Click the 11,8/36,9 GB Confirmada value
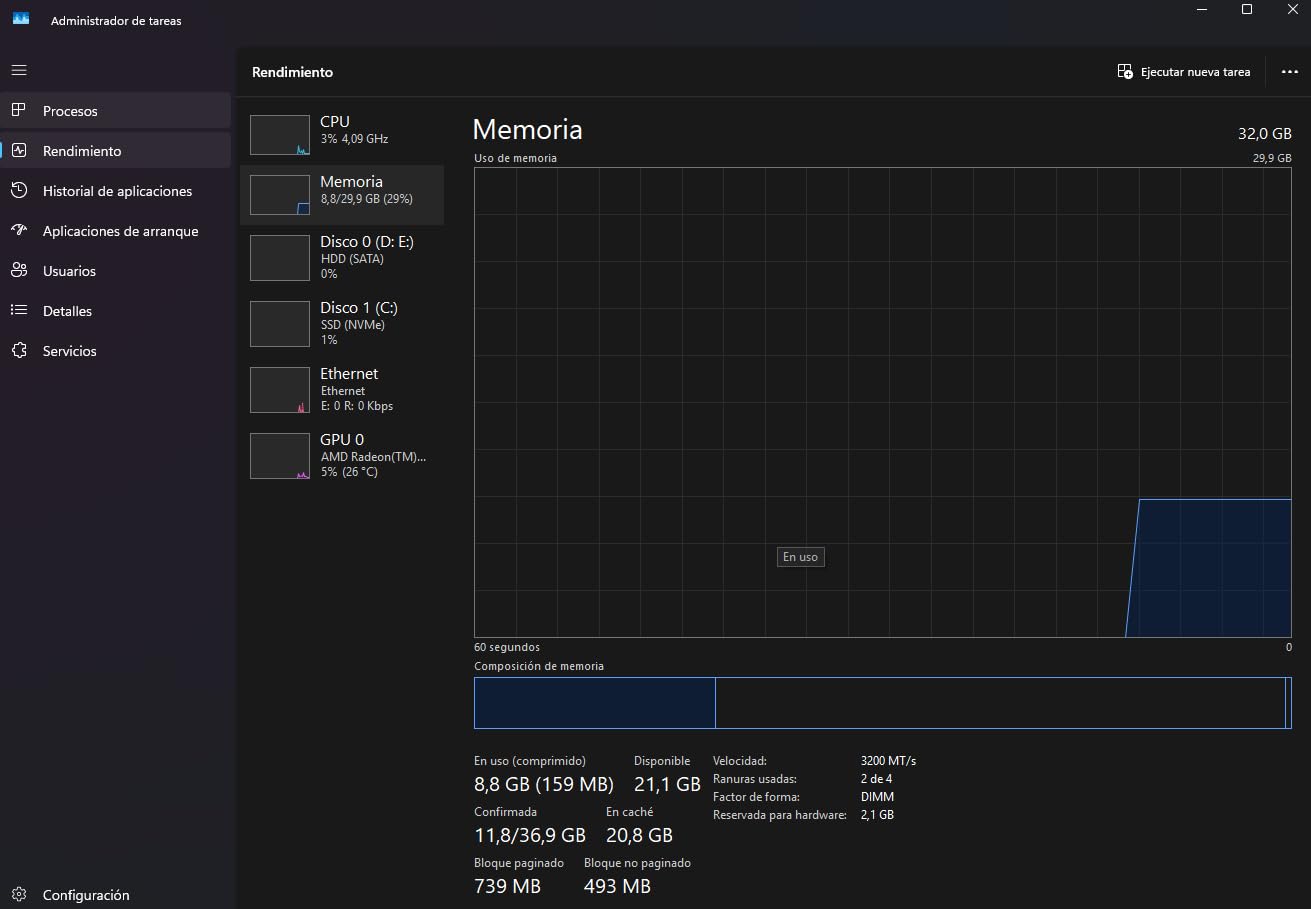1311x909 pixels. pyautogui.click(x=530, y=835)
